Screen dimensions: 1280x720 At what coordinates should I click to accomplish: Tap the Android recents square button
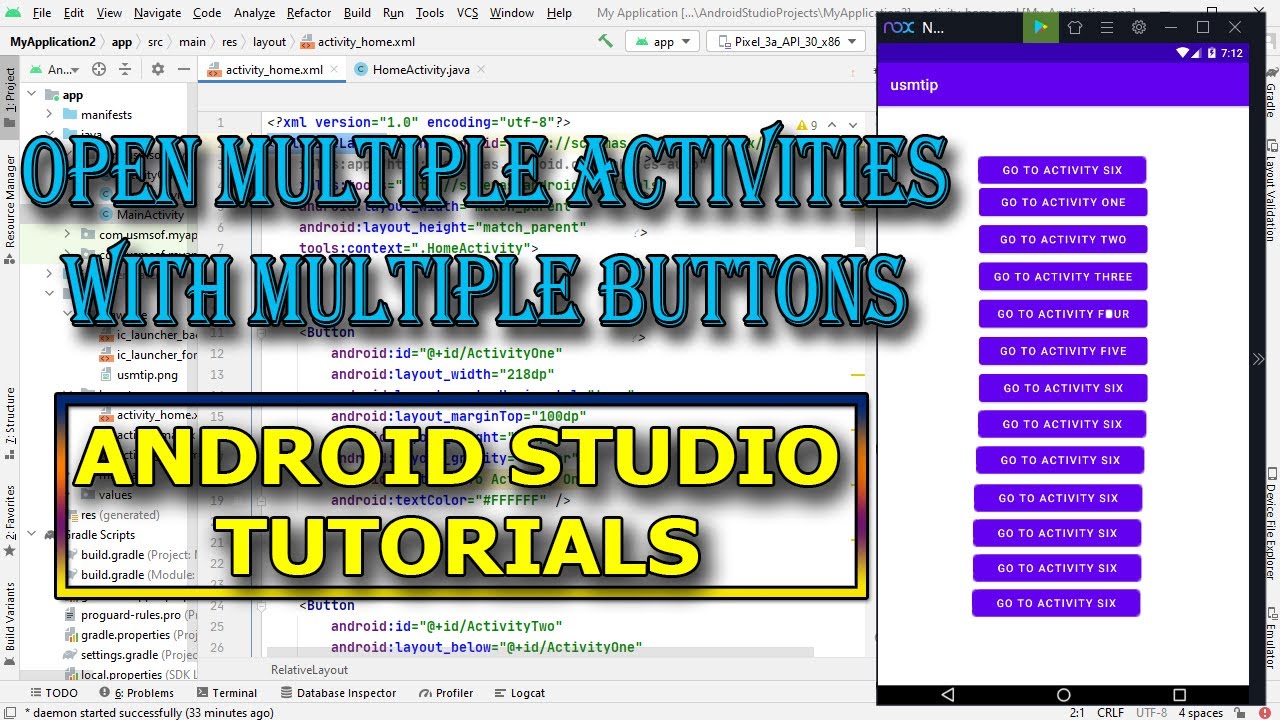click(x=1179, y=694)
